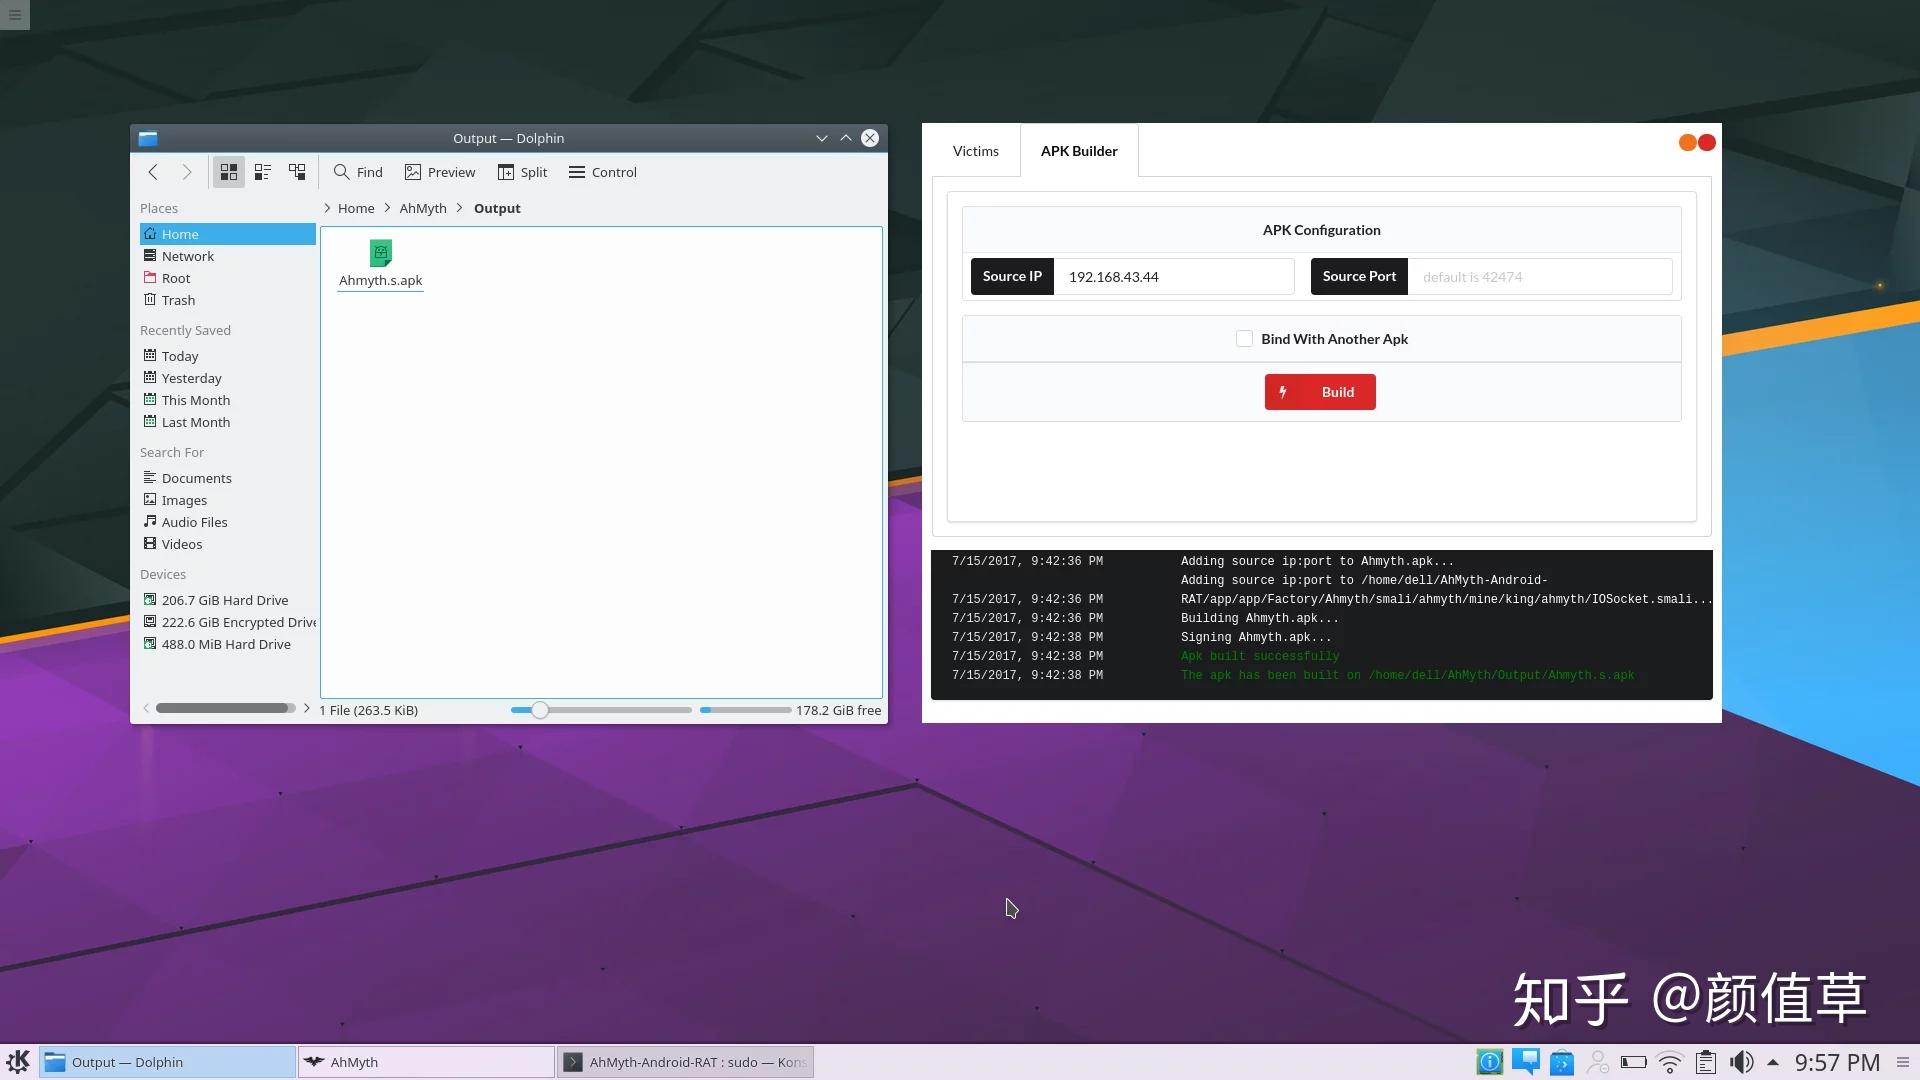1920x1080 pixels.
Task: Click the Source Port input field
Action: click(x=1539, y=277)
